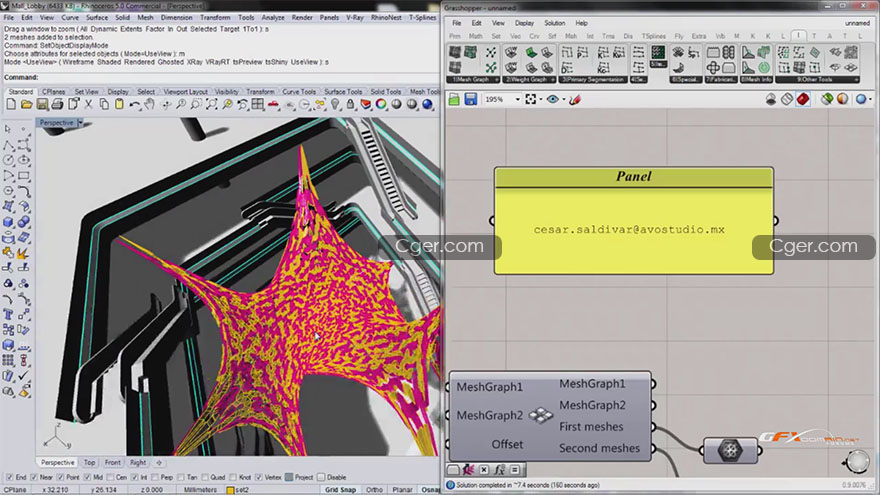880x495 pixels.
Task: Enable the Perp osnap checkbox
Action: click(x=155, y=477)
